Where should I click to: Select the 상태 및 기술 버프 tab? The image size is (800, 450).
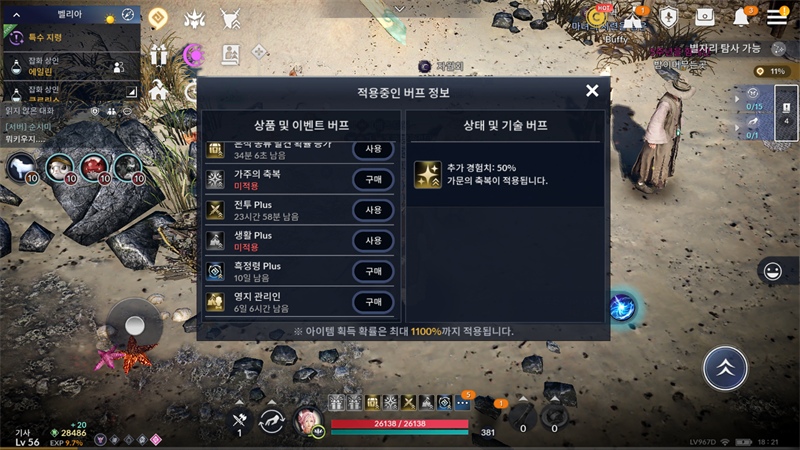point(505,126)
